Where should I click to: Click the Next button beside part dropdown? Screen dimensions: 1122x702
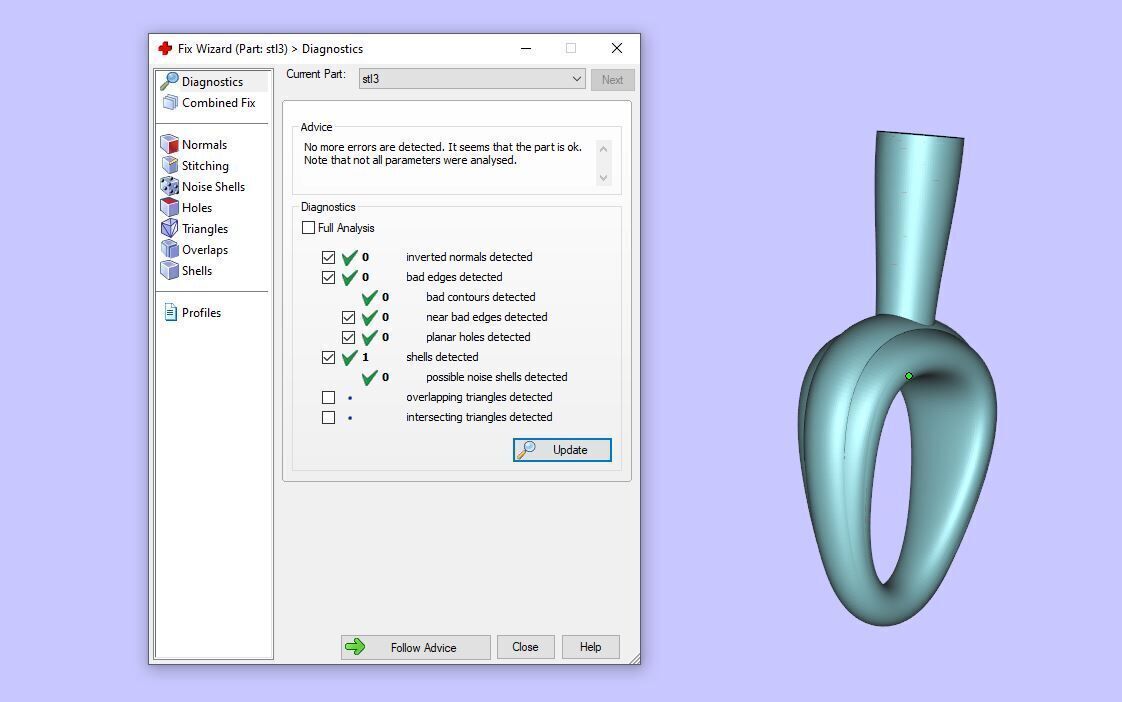[x=613, y=79]
